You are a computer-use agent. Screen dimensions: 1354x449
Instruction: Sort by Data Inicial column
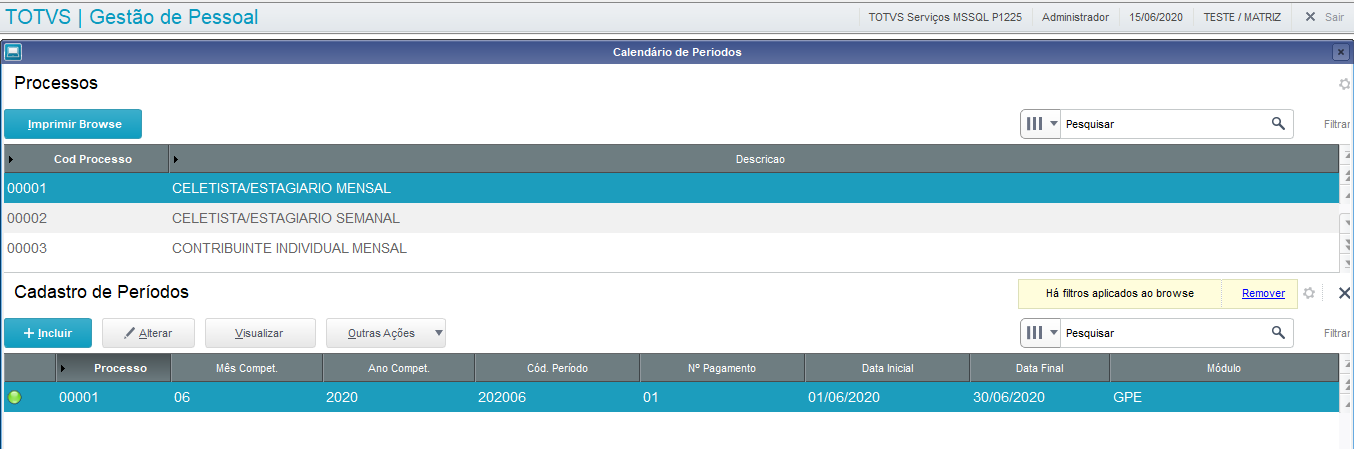pos(887,368)
